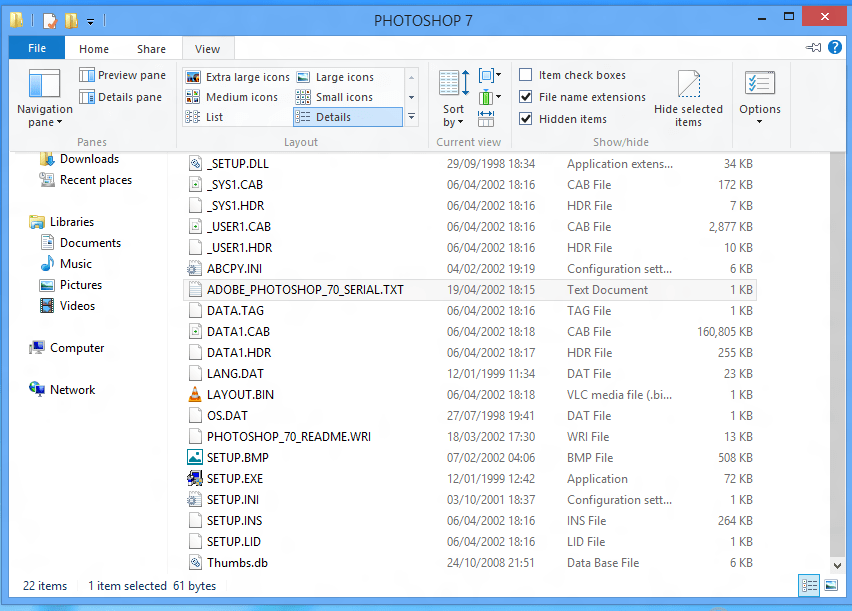
Task: Select Computer in navigation pane
Action: click(67, 348)
